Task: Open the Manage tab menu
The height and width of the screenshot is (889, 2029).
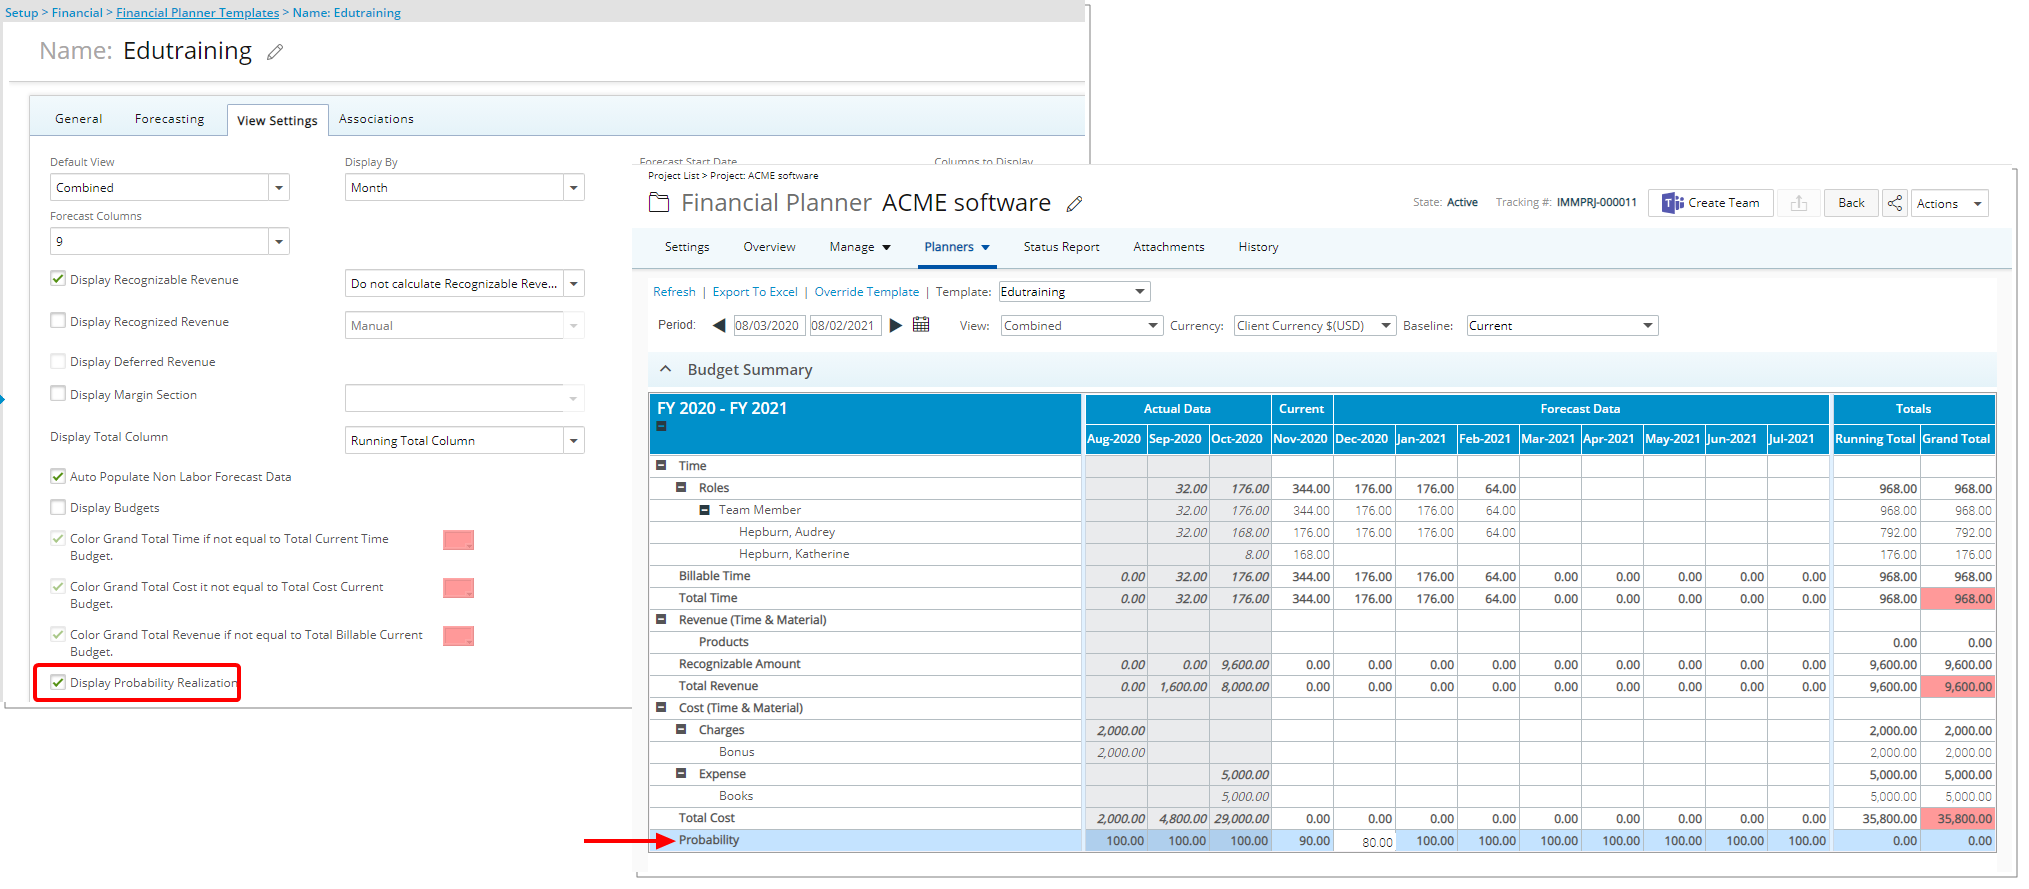Action: [860, 247]
